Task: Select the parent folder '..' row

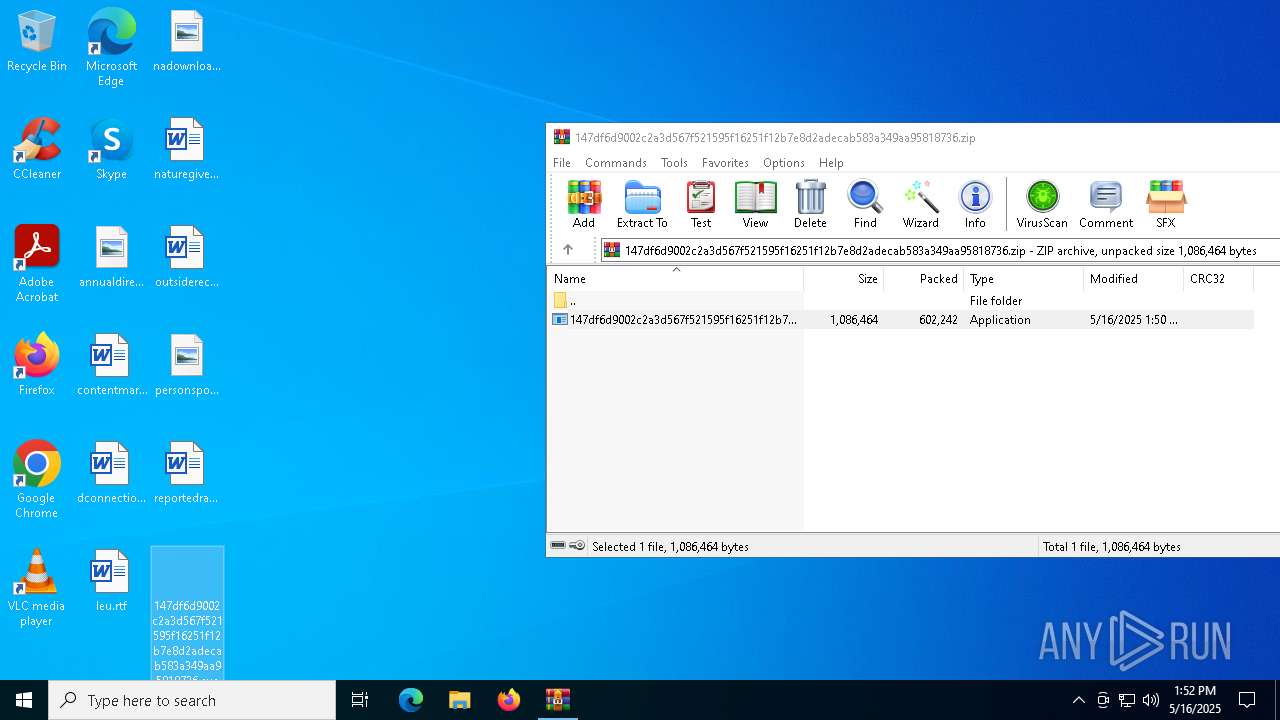Action: pos(900,300)
